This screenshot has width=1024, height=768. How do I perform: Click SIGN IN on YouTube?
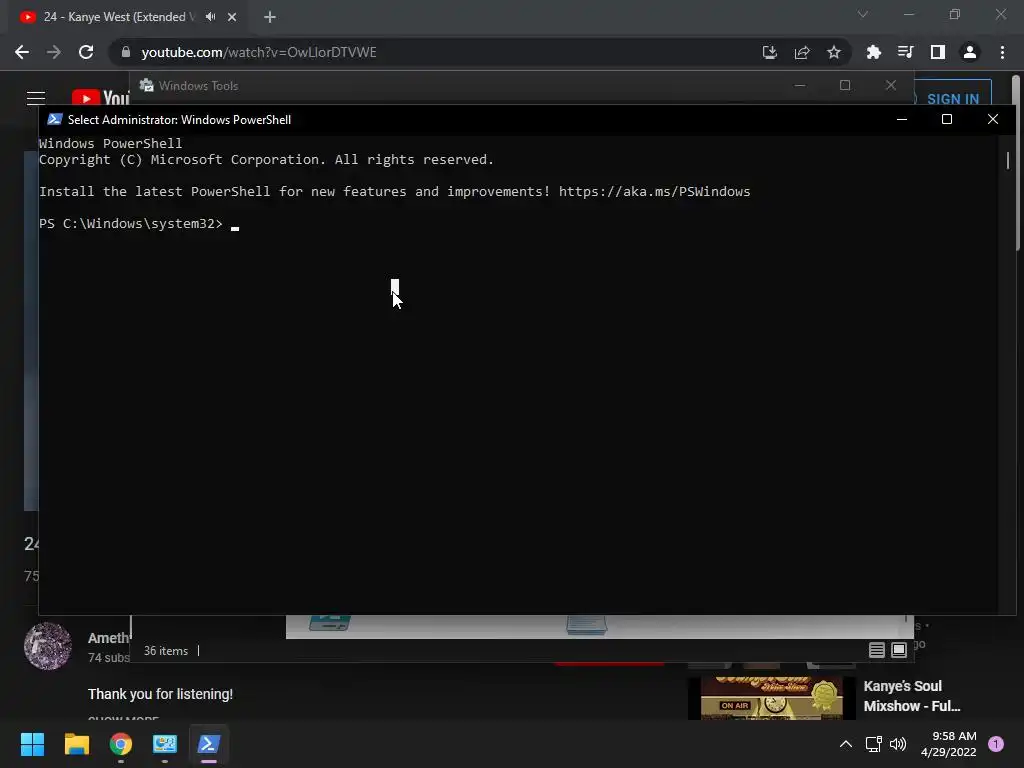click(x=953, y=99)
